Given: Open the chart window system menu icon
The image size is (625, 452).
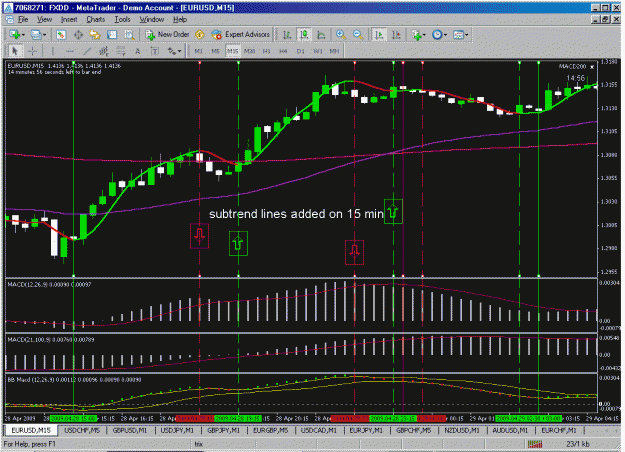Looking at the screenshot, I should point(9,19).
